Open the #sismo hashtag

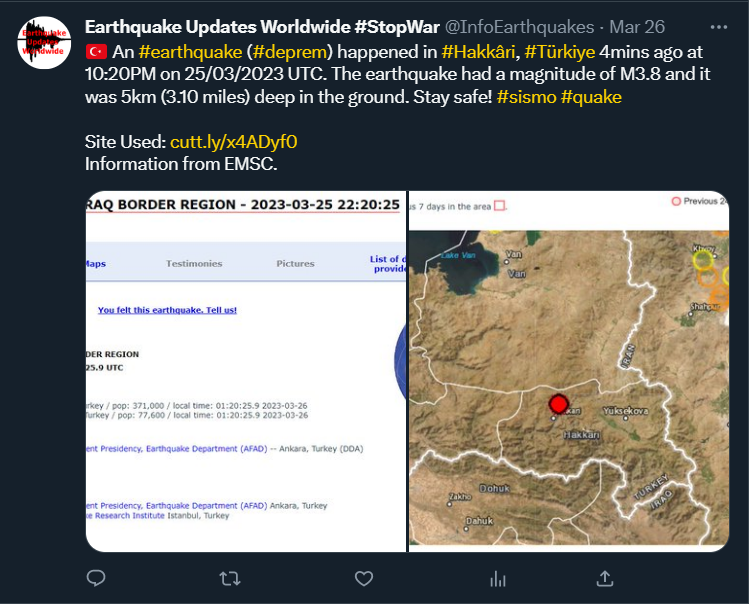(525, 96)
